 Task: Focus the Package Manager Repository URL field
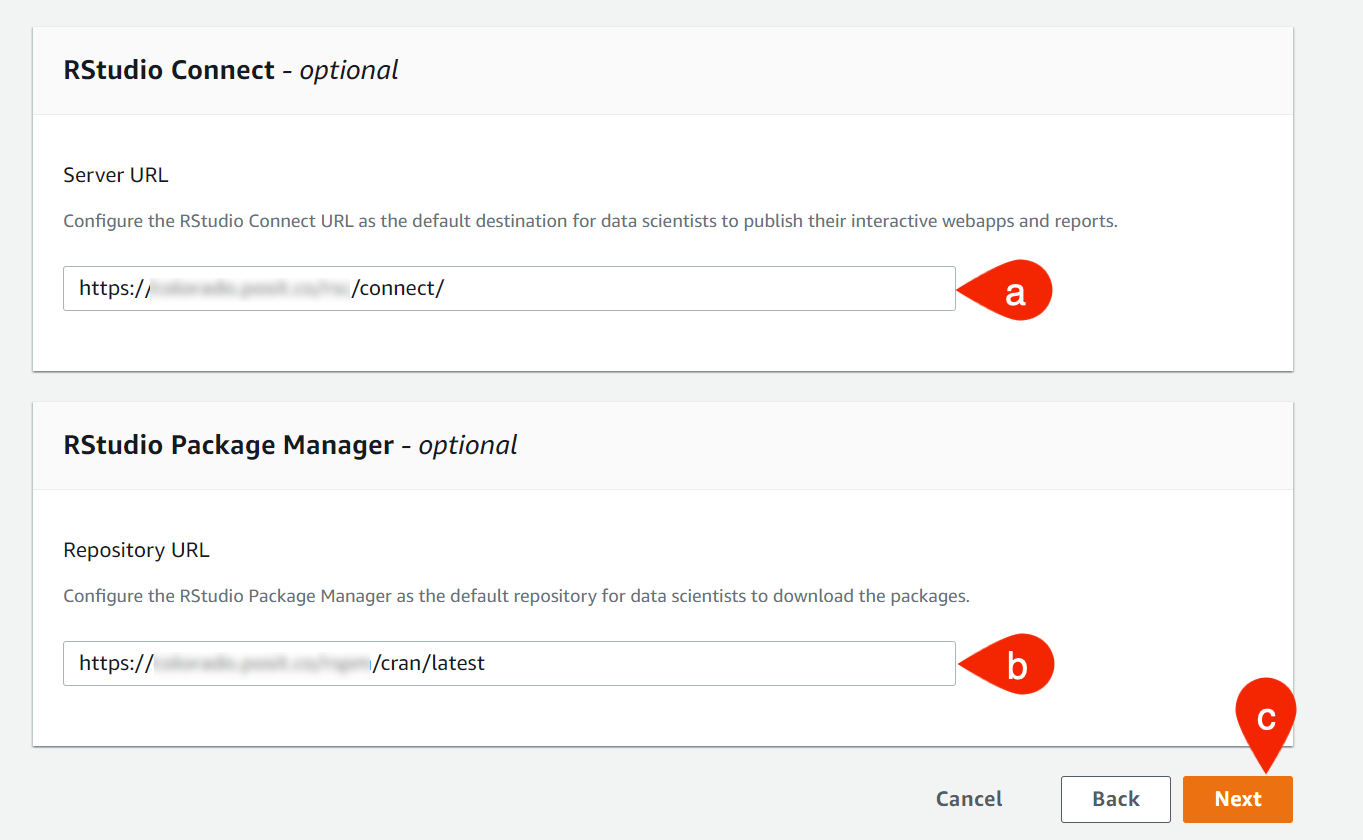point(700,663)
